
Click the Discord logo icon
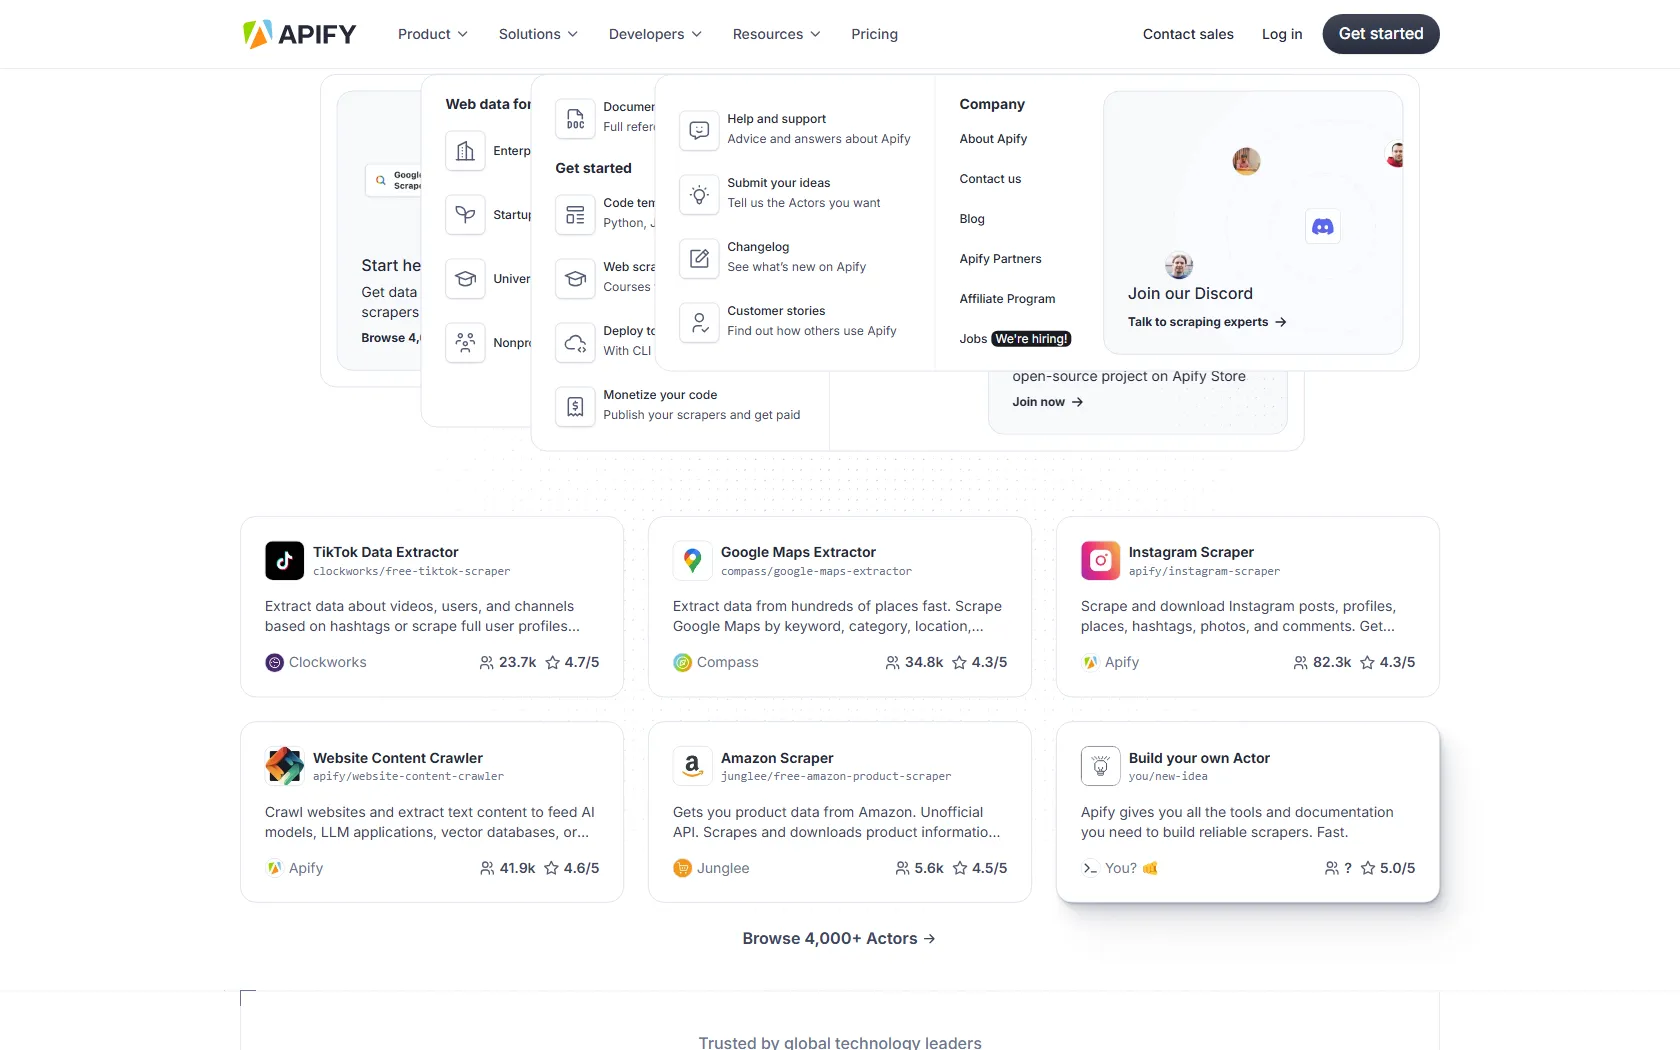[x=1323, y=227]
